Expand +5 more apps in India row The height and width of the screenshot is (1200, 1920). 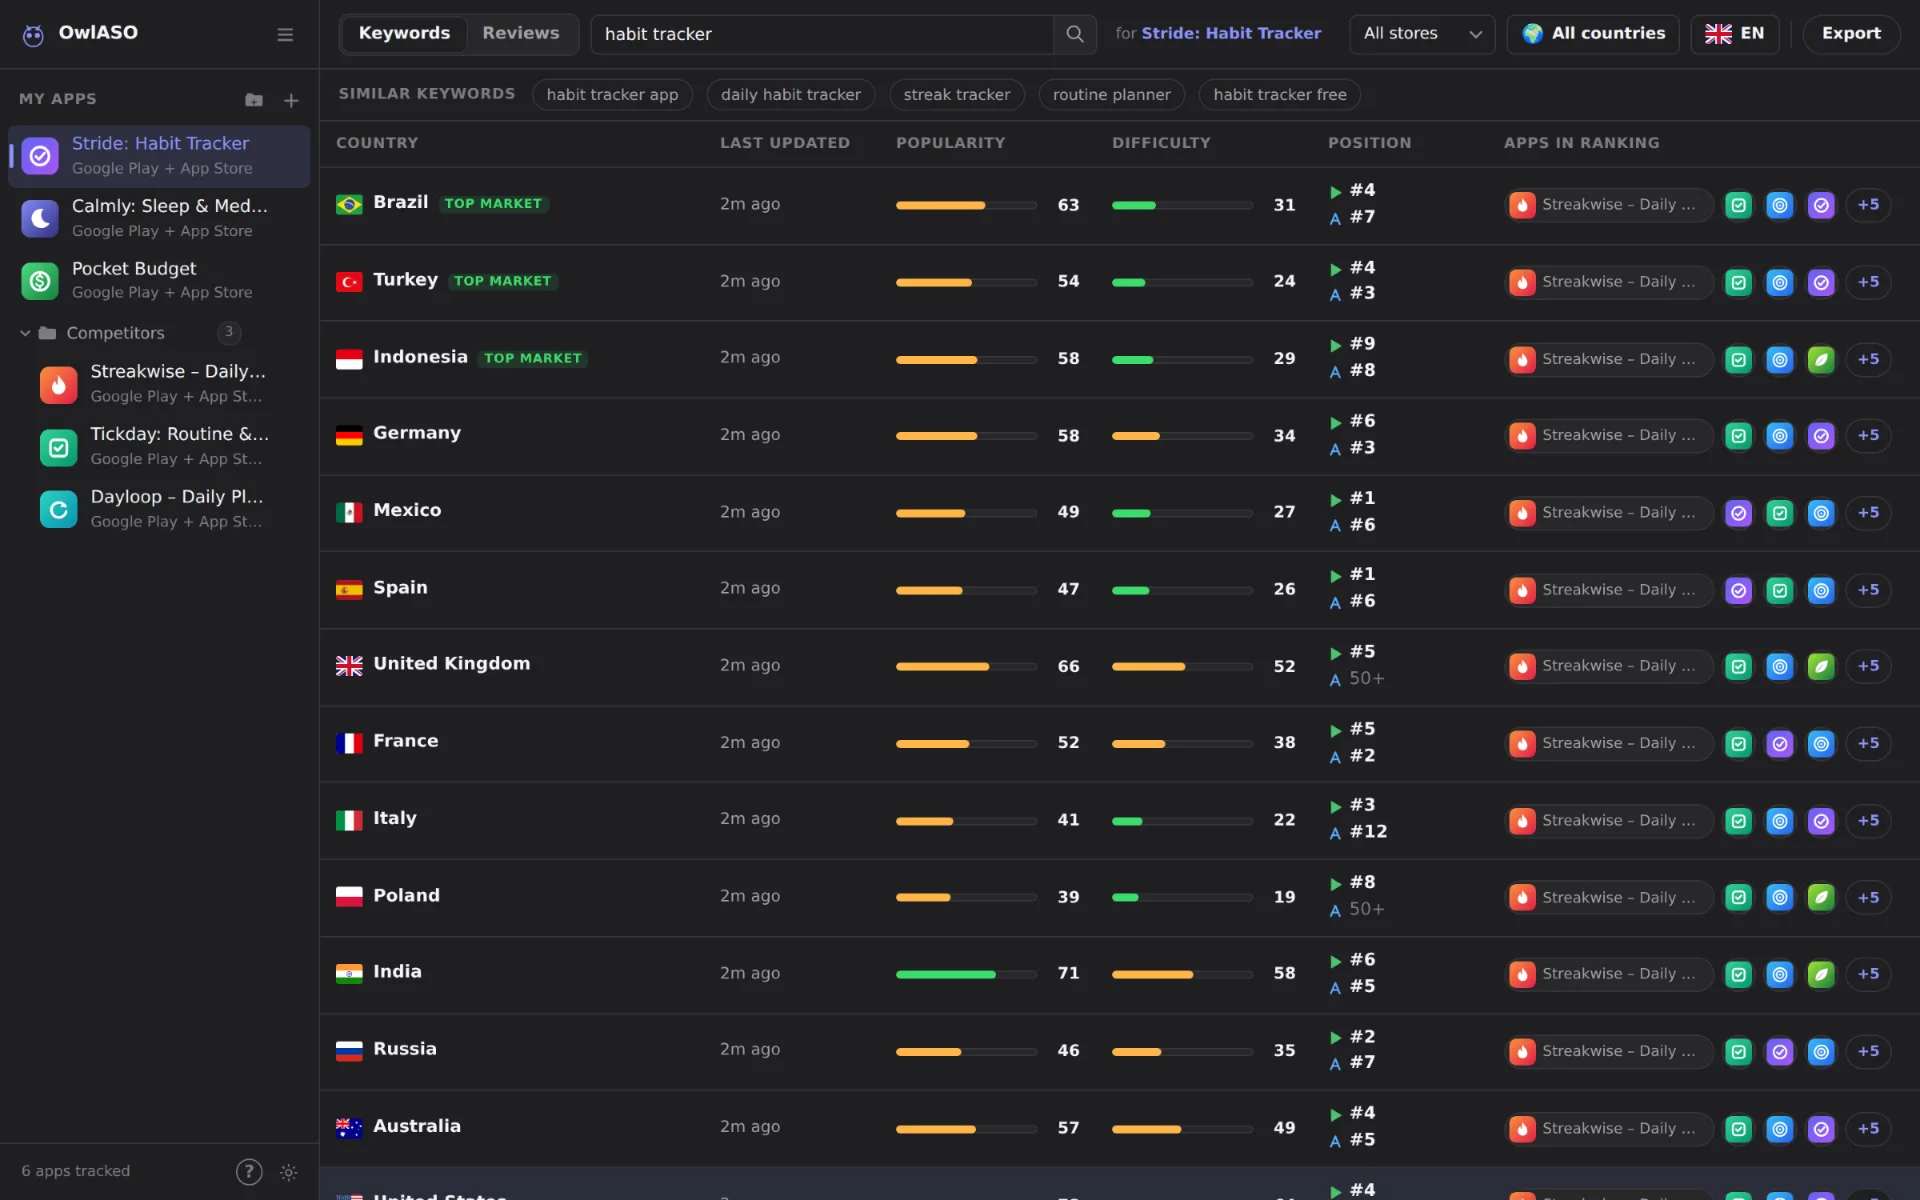tap(1868, 974)
